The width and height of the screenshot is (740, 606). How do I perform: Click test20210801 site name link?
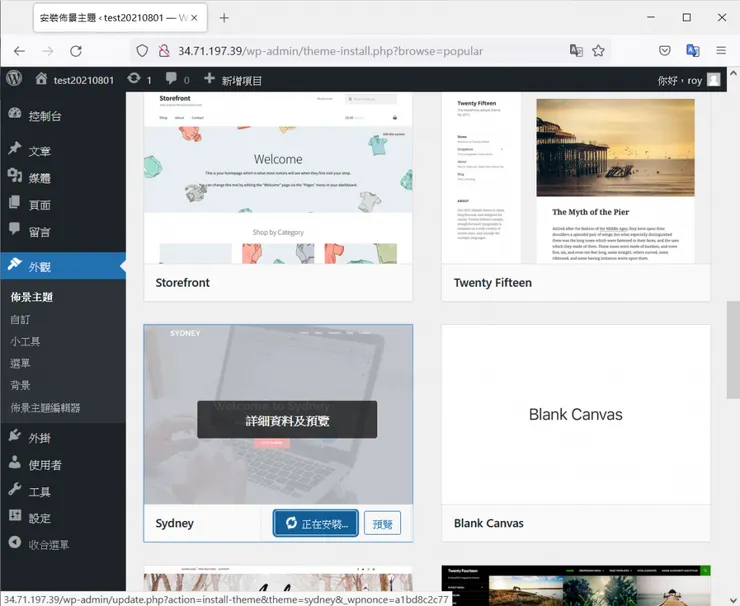click(x=84, y=81)
